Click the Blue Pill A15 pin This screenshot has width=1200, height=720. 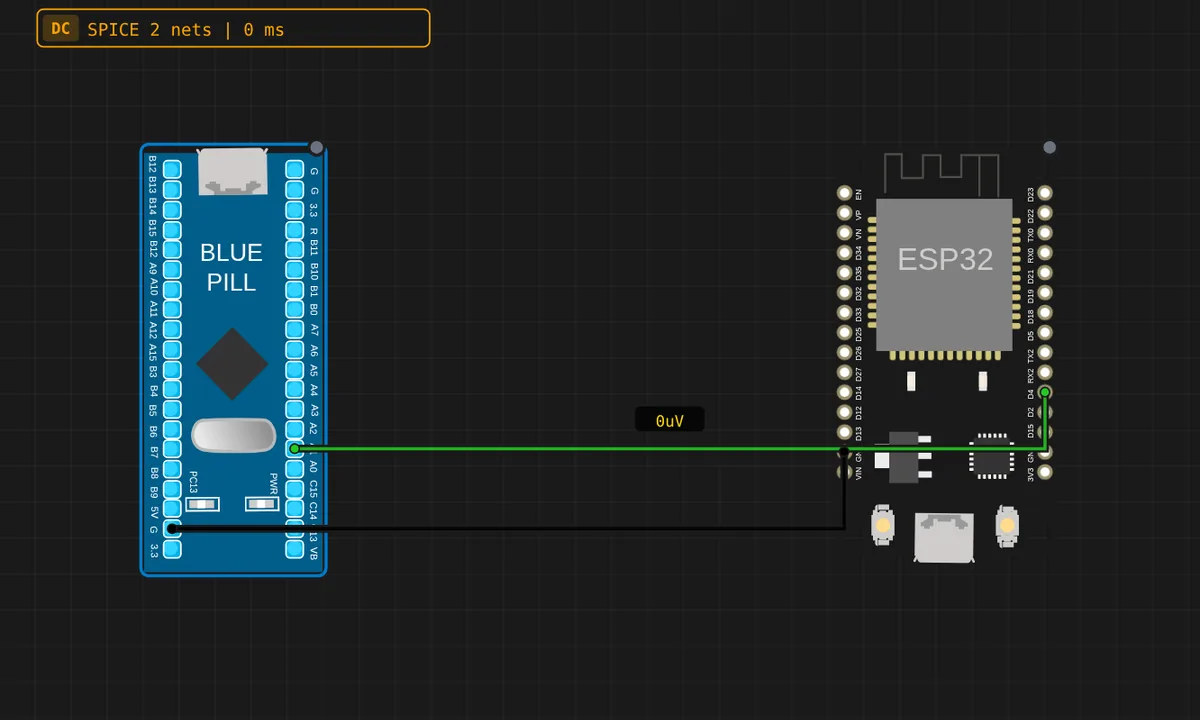pyautogui.click(x=172, y=349)
